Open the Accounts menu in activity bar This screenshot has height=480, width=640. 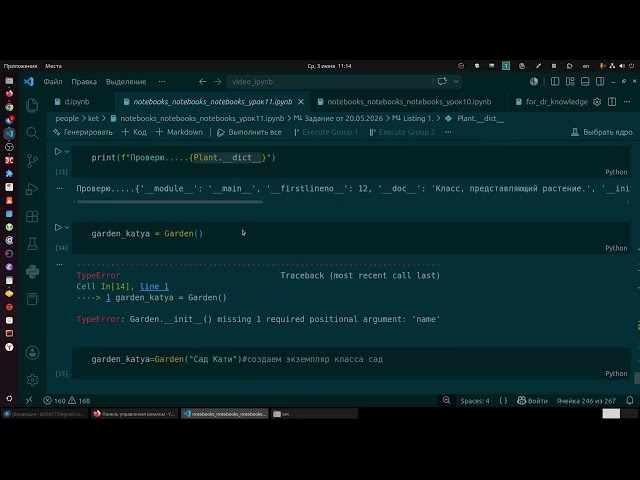(x=32, y=353)
